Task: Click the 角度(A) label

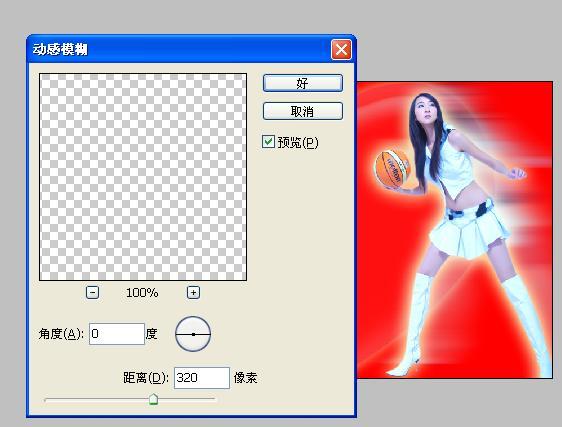Action: (61, 334)
